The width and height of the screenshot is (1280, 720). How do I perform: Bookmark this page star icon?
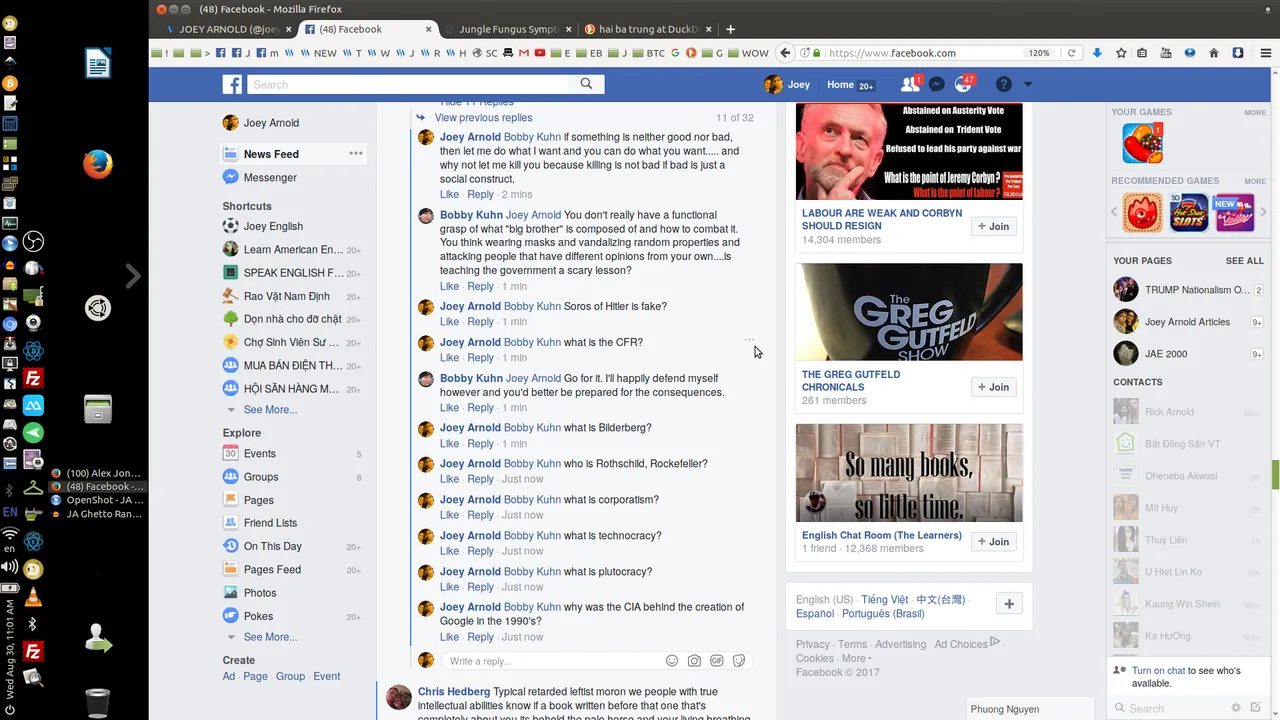pyautogui.click(x=1121, y=53)
